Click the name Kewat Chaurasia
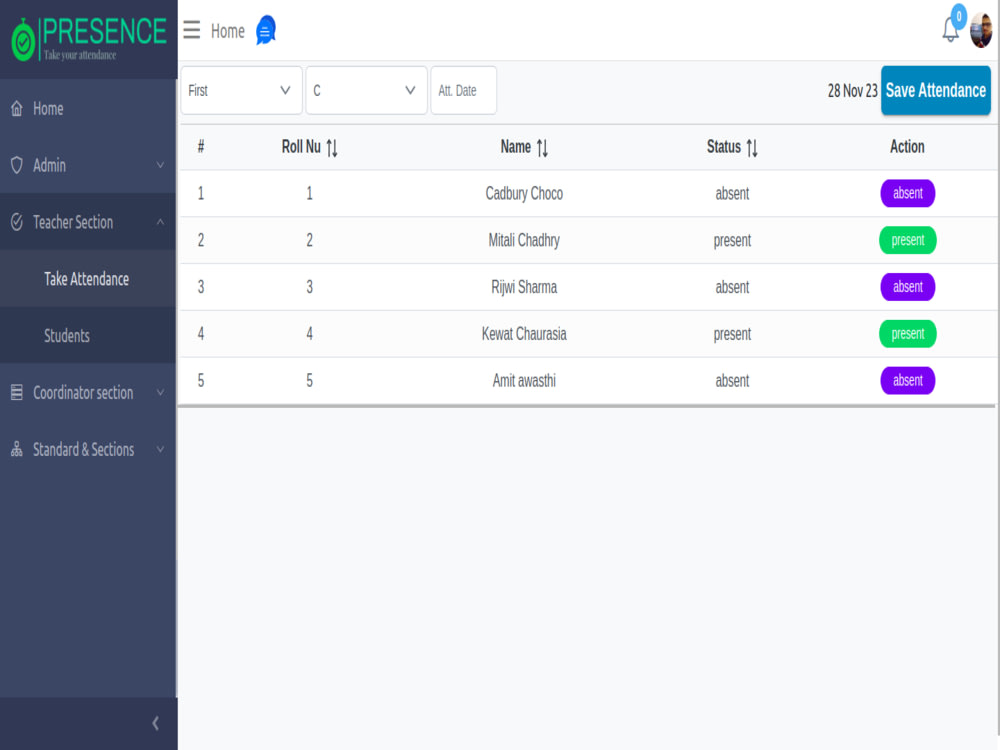Screen dimensions: 1000x750 point(524,334)
